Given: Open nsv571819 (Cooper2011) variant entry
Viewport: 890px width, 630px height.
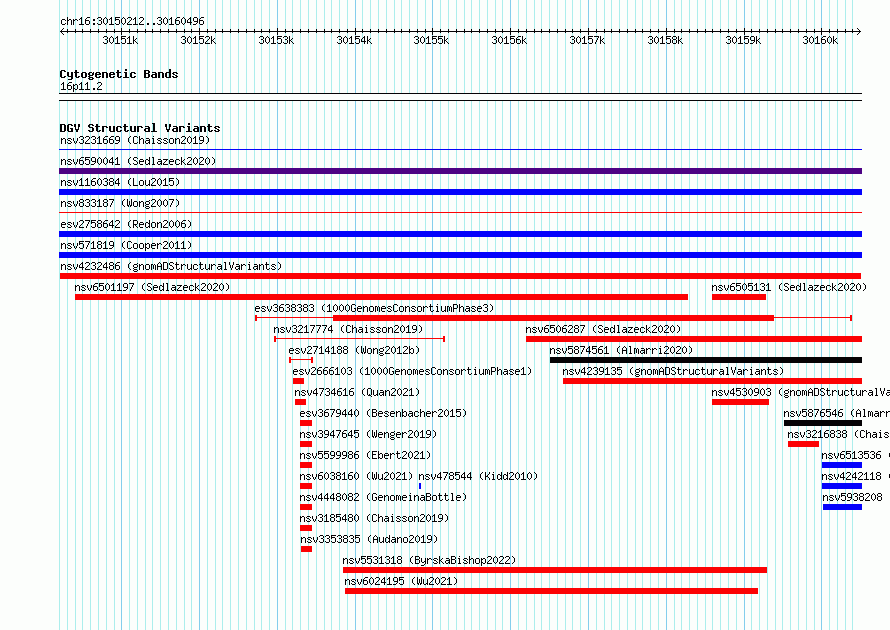Looking at the screenshot, I should (126, 245).
